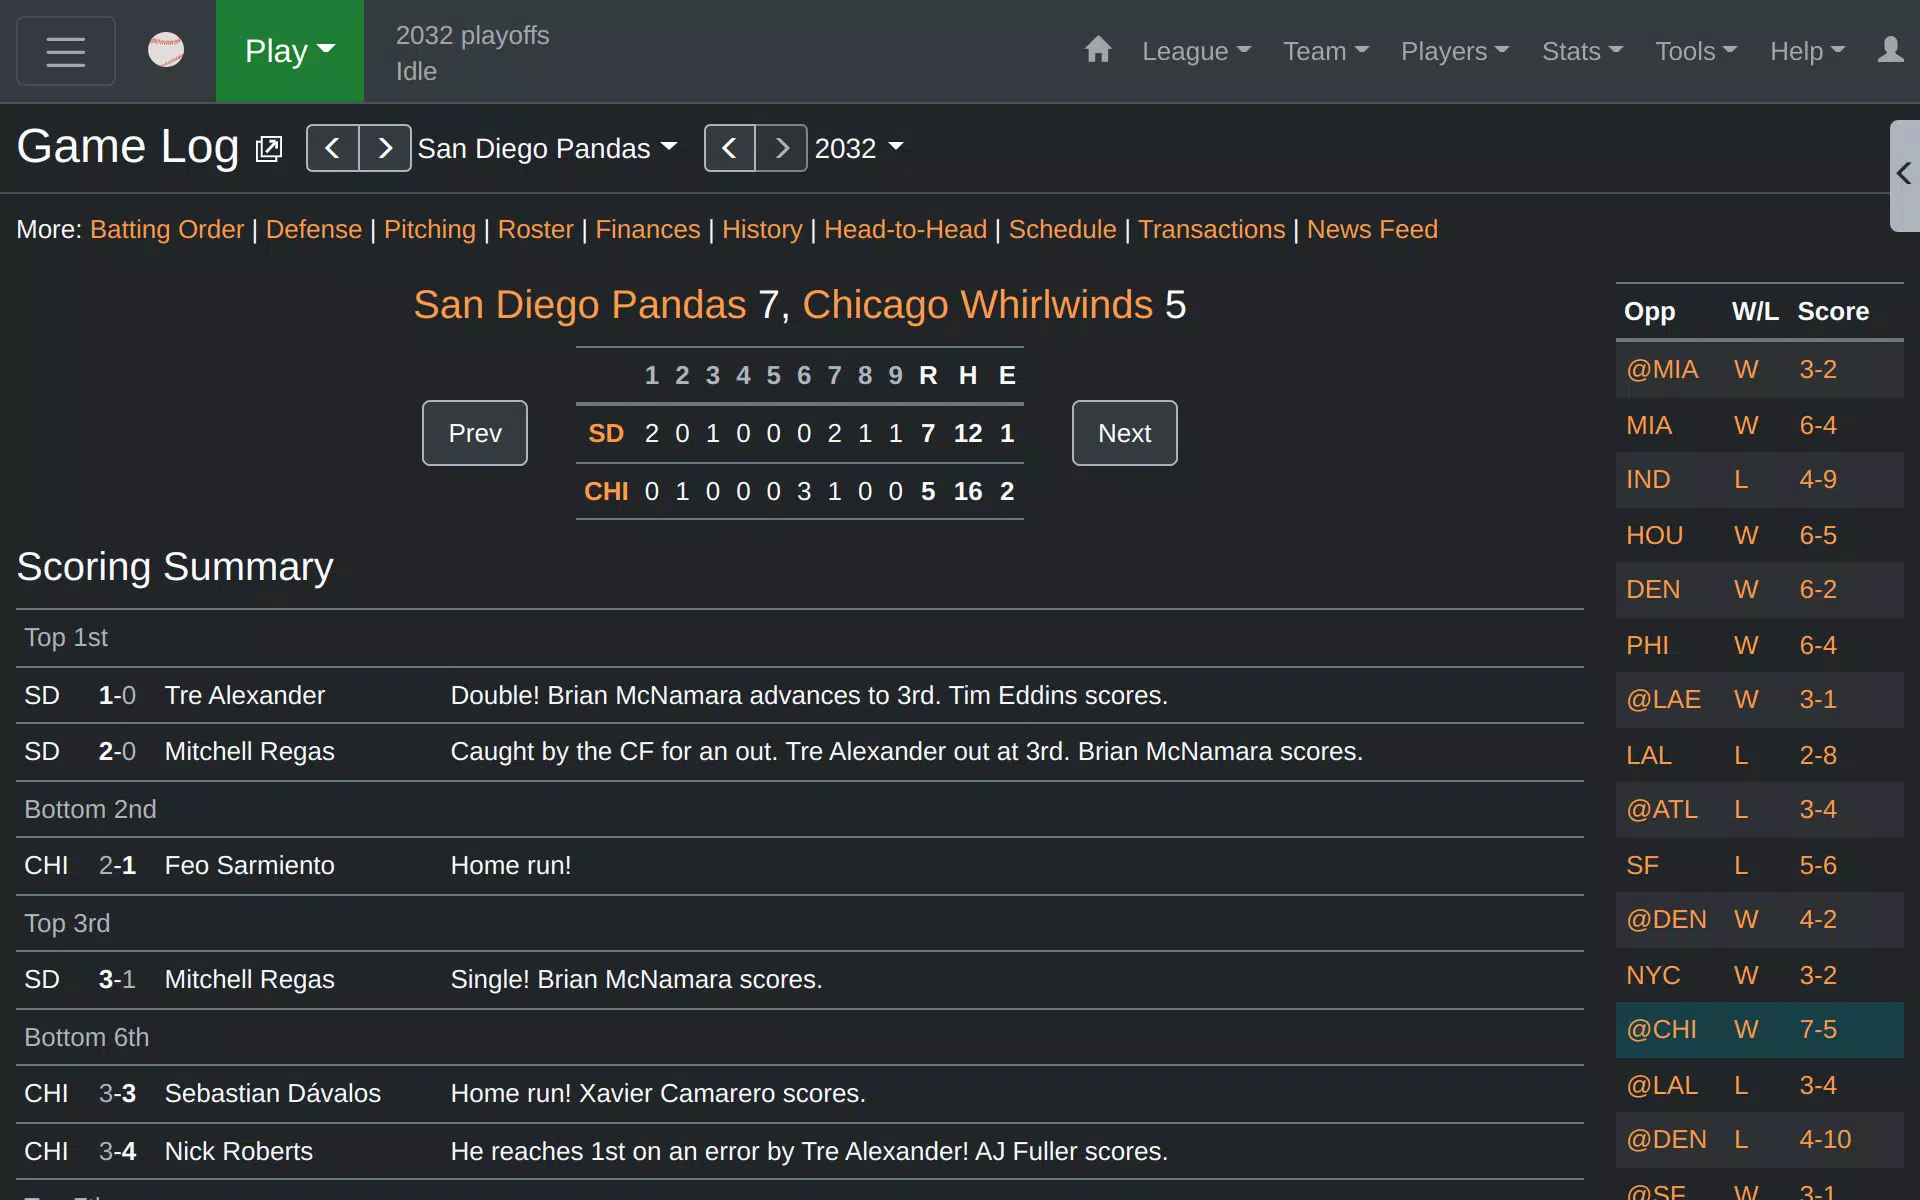This screenshot has width=1920, height=1200.
Task: Open the League menu
Action: point(1197,51)
